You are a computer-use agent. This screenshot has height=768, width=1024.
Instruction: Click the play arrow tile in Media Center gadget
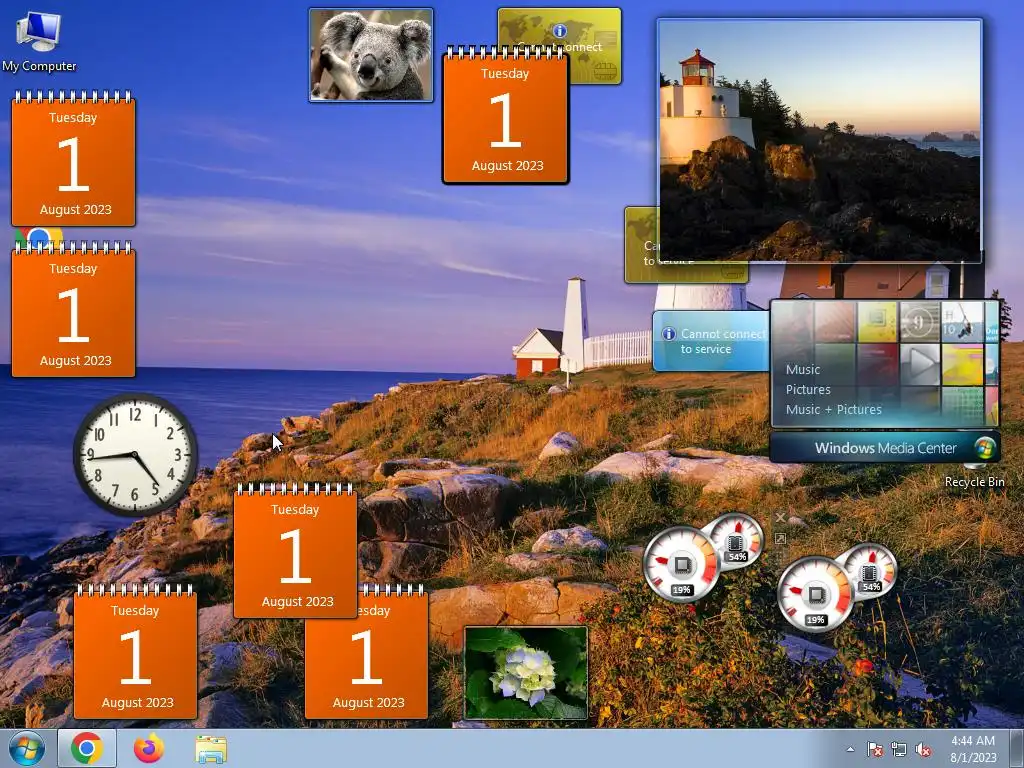point(920,364)
